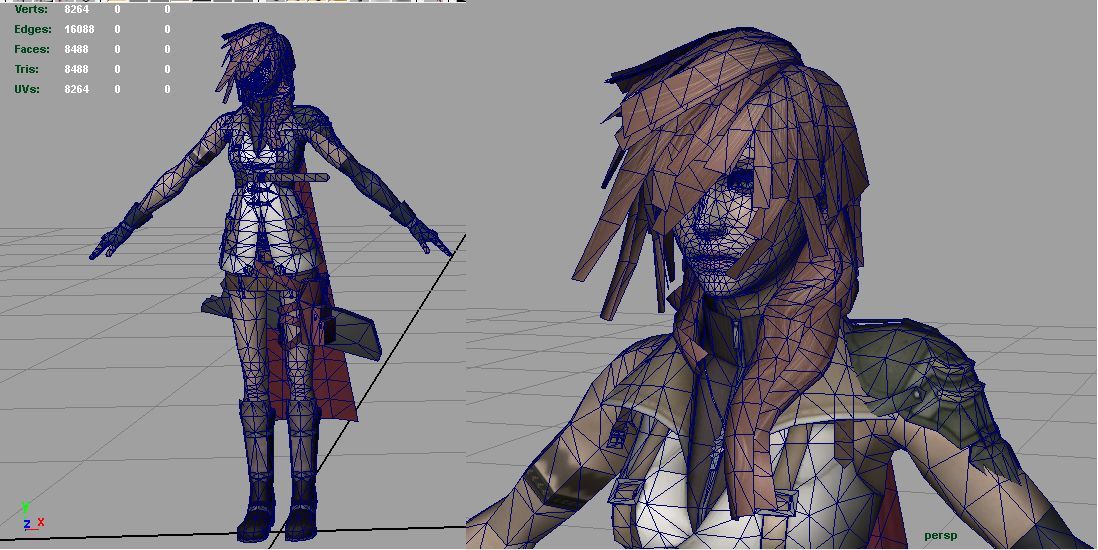Click the character's visible eye in the close-up
1098x550 pixels.
pos(742,180)
